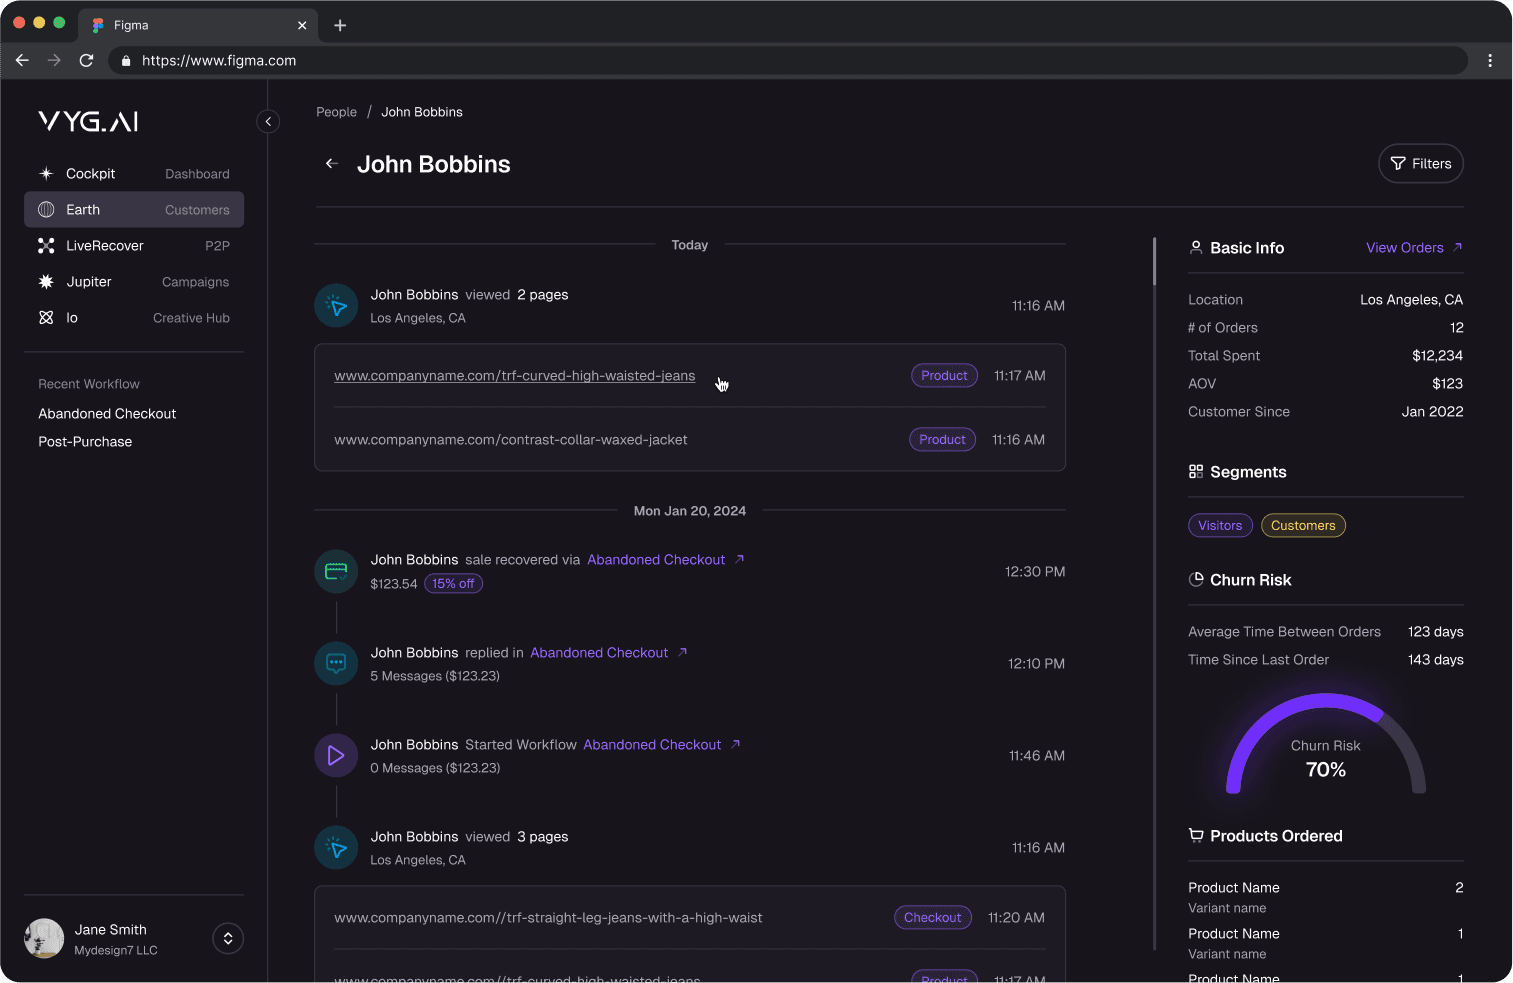Click the LiveRecover P2P icon
This screenshot has height=983, width=1513.
(x=46, y=245)
